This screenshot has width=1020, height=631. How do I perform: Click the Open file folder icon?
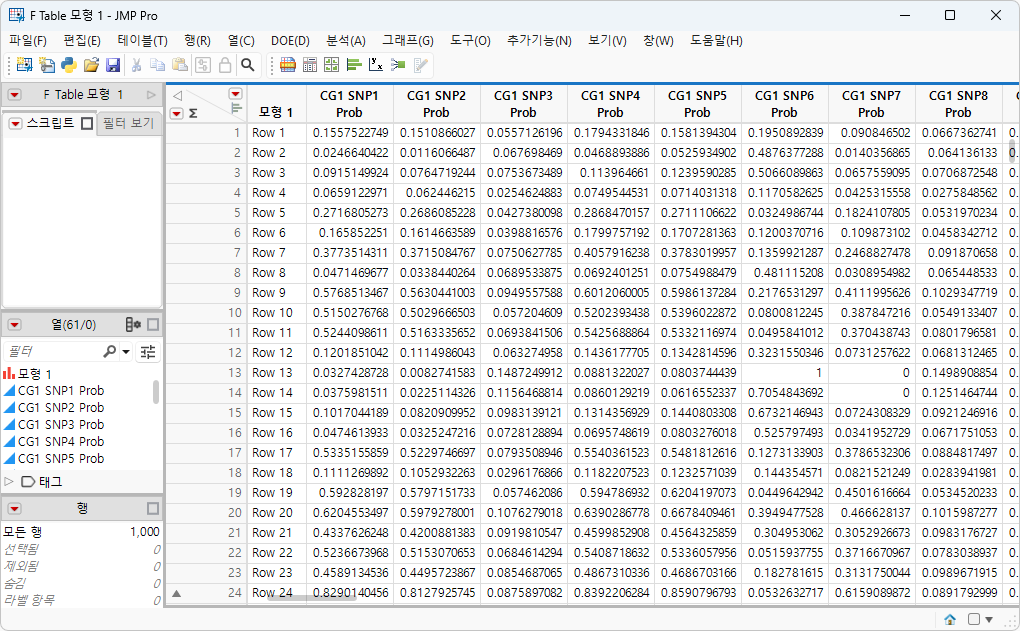pos(91,64)
